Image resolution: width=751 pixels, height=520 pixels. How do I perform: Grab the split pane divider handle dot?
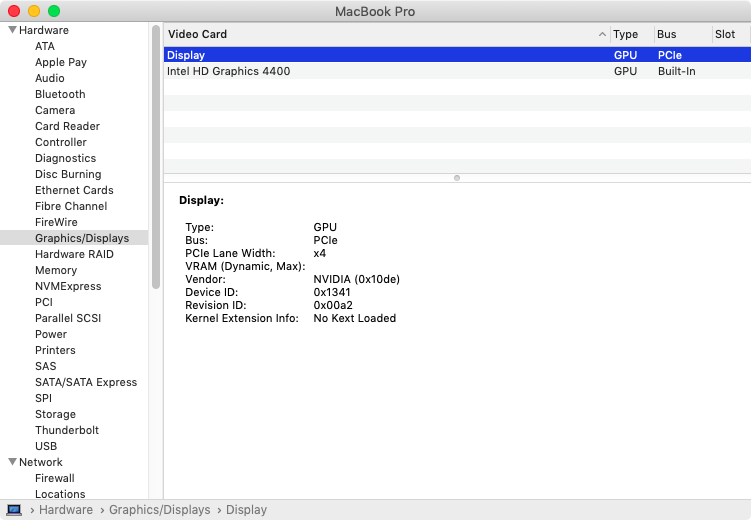457,178
